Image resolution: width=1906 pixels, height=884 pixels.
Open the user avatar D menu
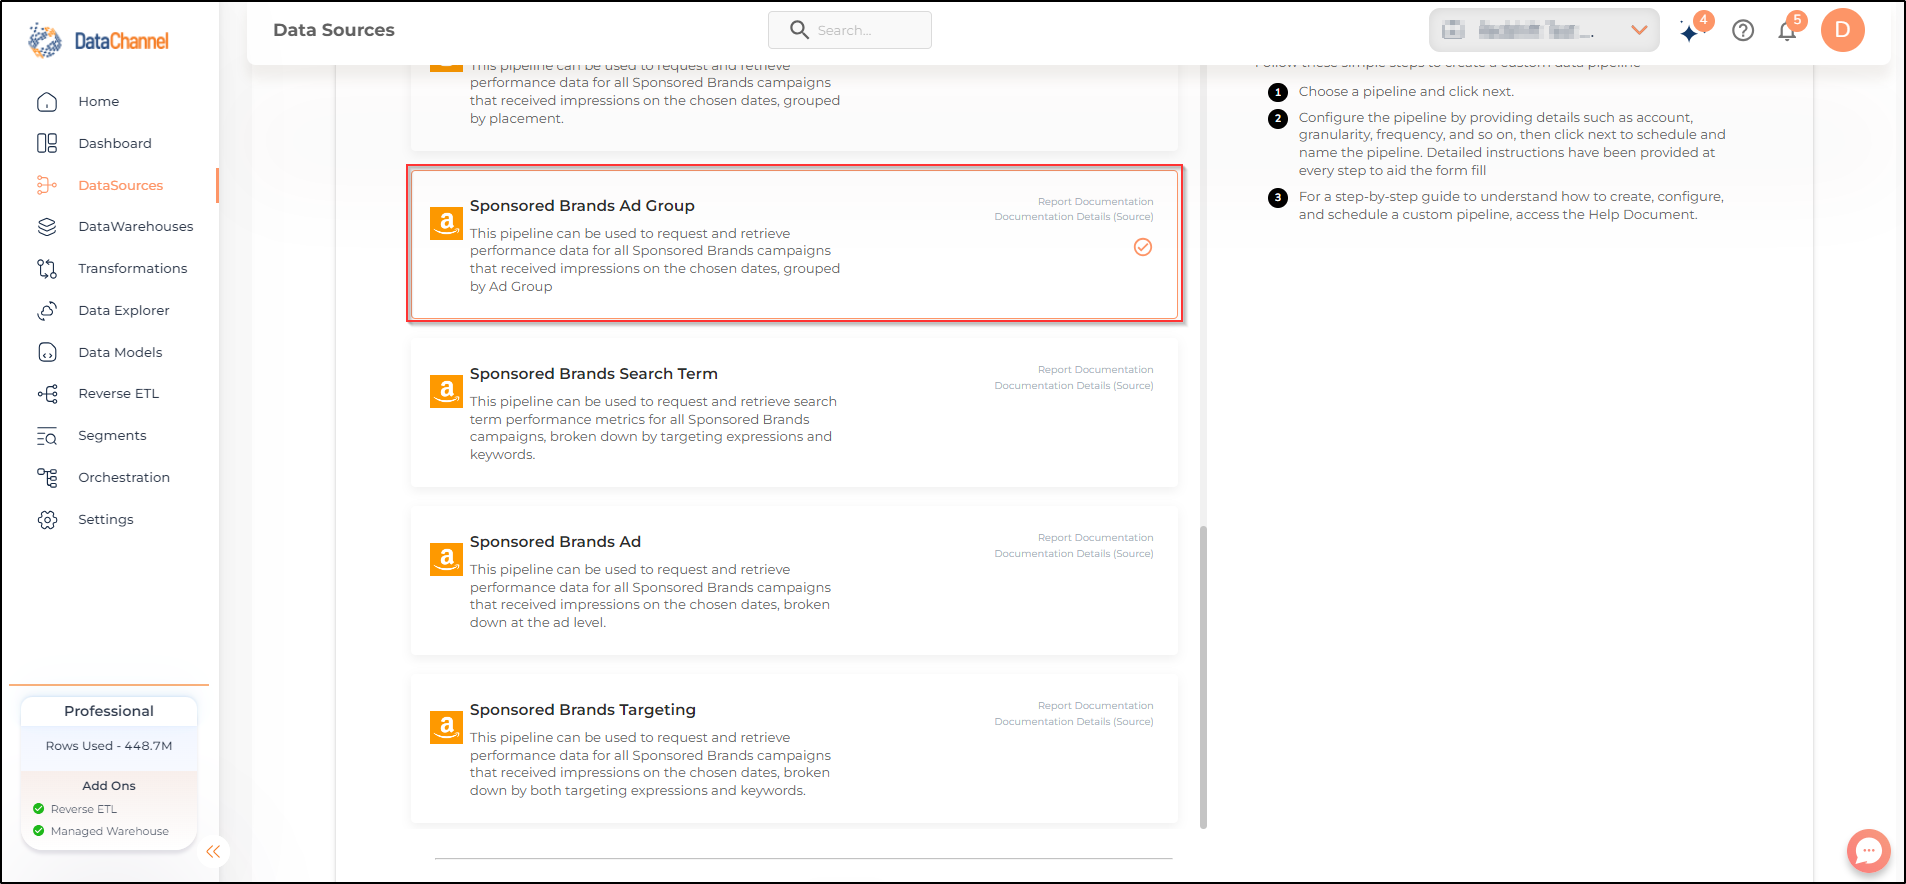pyautogui.click(x=1843, y=30)
